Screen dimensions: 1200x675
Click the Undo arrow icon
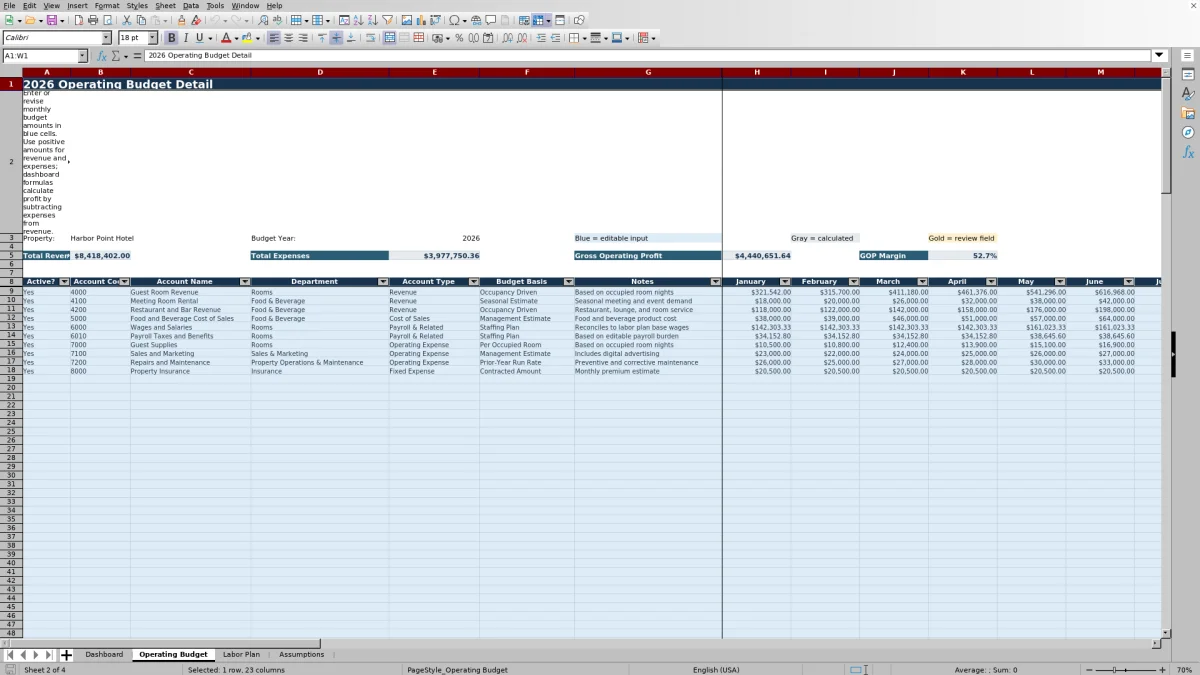214,20
